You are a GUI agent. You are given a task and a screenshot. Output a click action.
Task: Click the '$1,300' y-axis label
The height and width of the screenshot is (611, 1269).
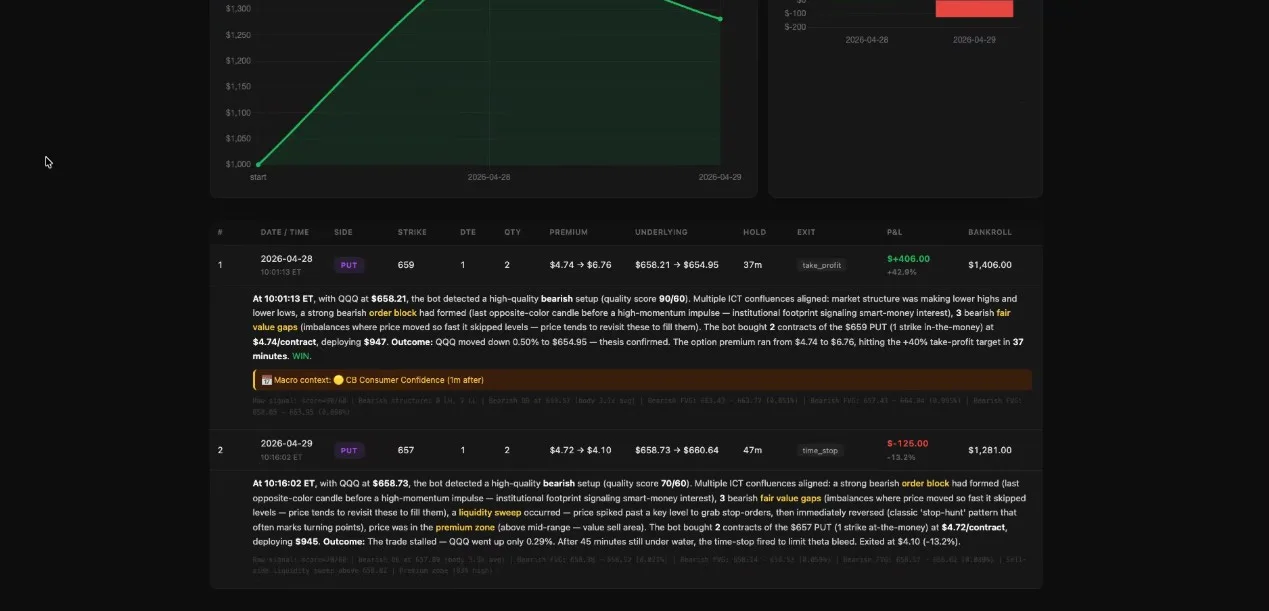238,8
